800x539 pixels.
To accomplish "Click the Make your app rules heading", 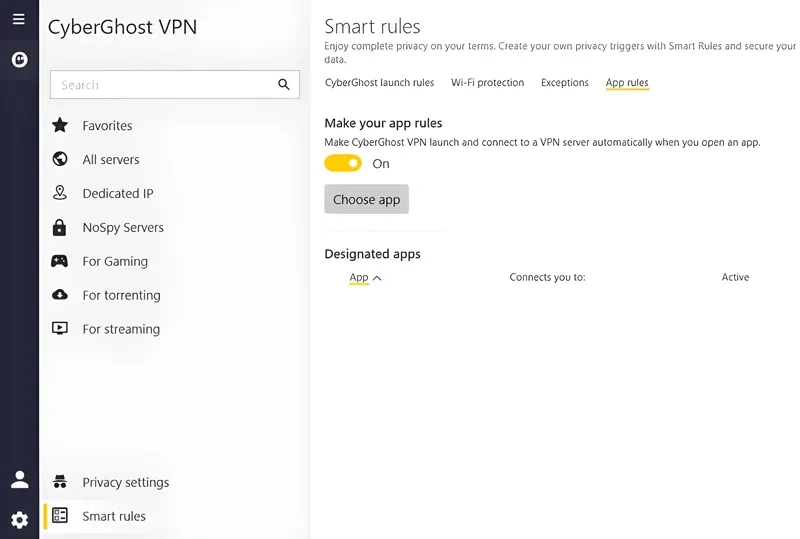I will coord(383,123).
